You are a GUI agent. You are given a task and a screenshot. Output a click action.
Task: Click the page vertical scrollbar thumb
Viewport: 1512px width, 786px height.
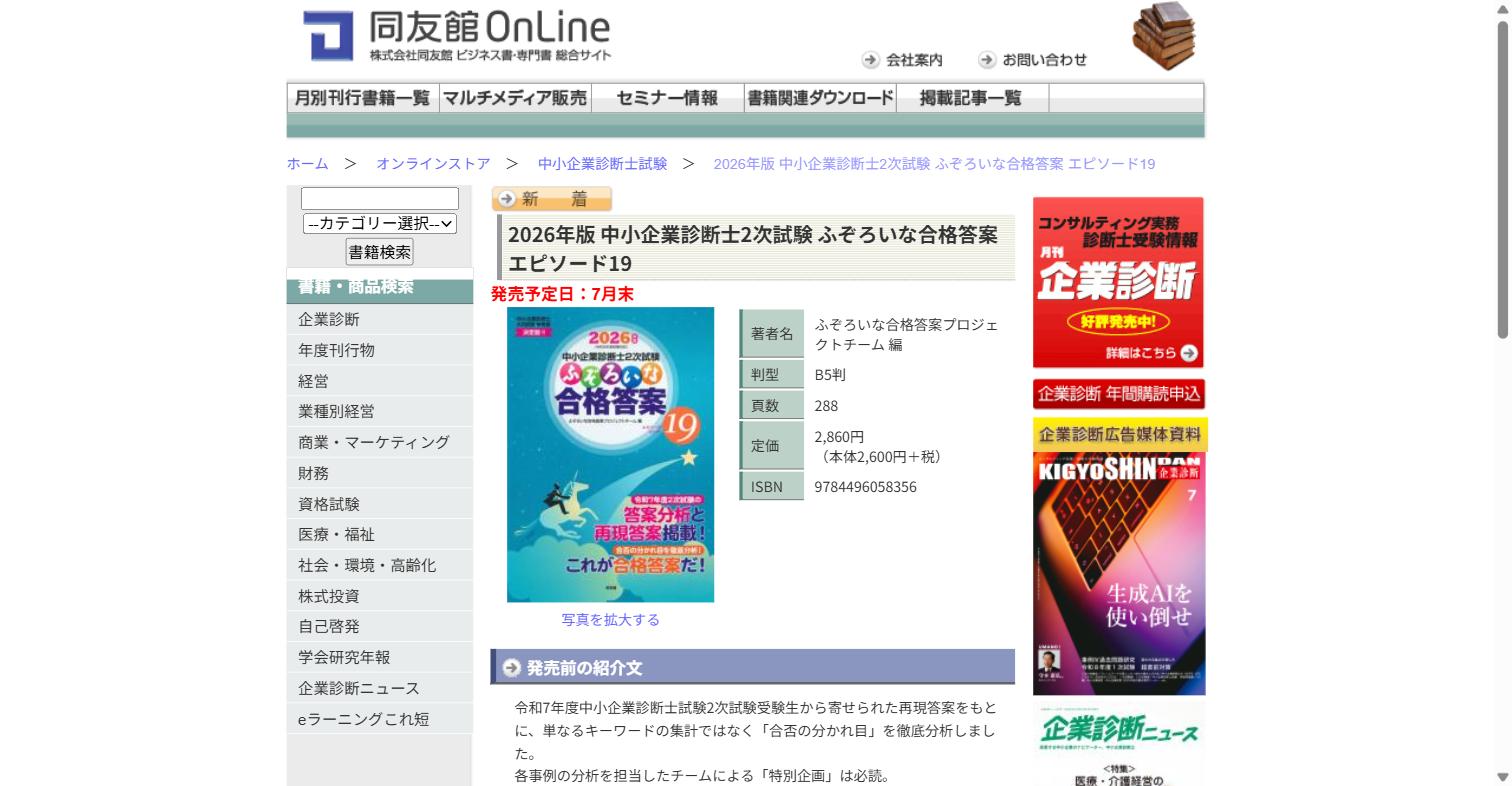tap(1502, 180)
